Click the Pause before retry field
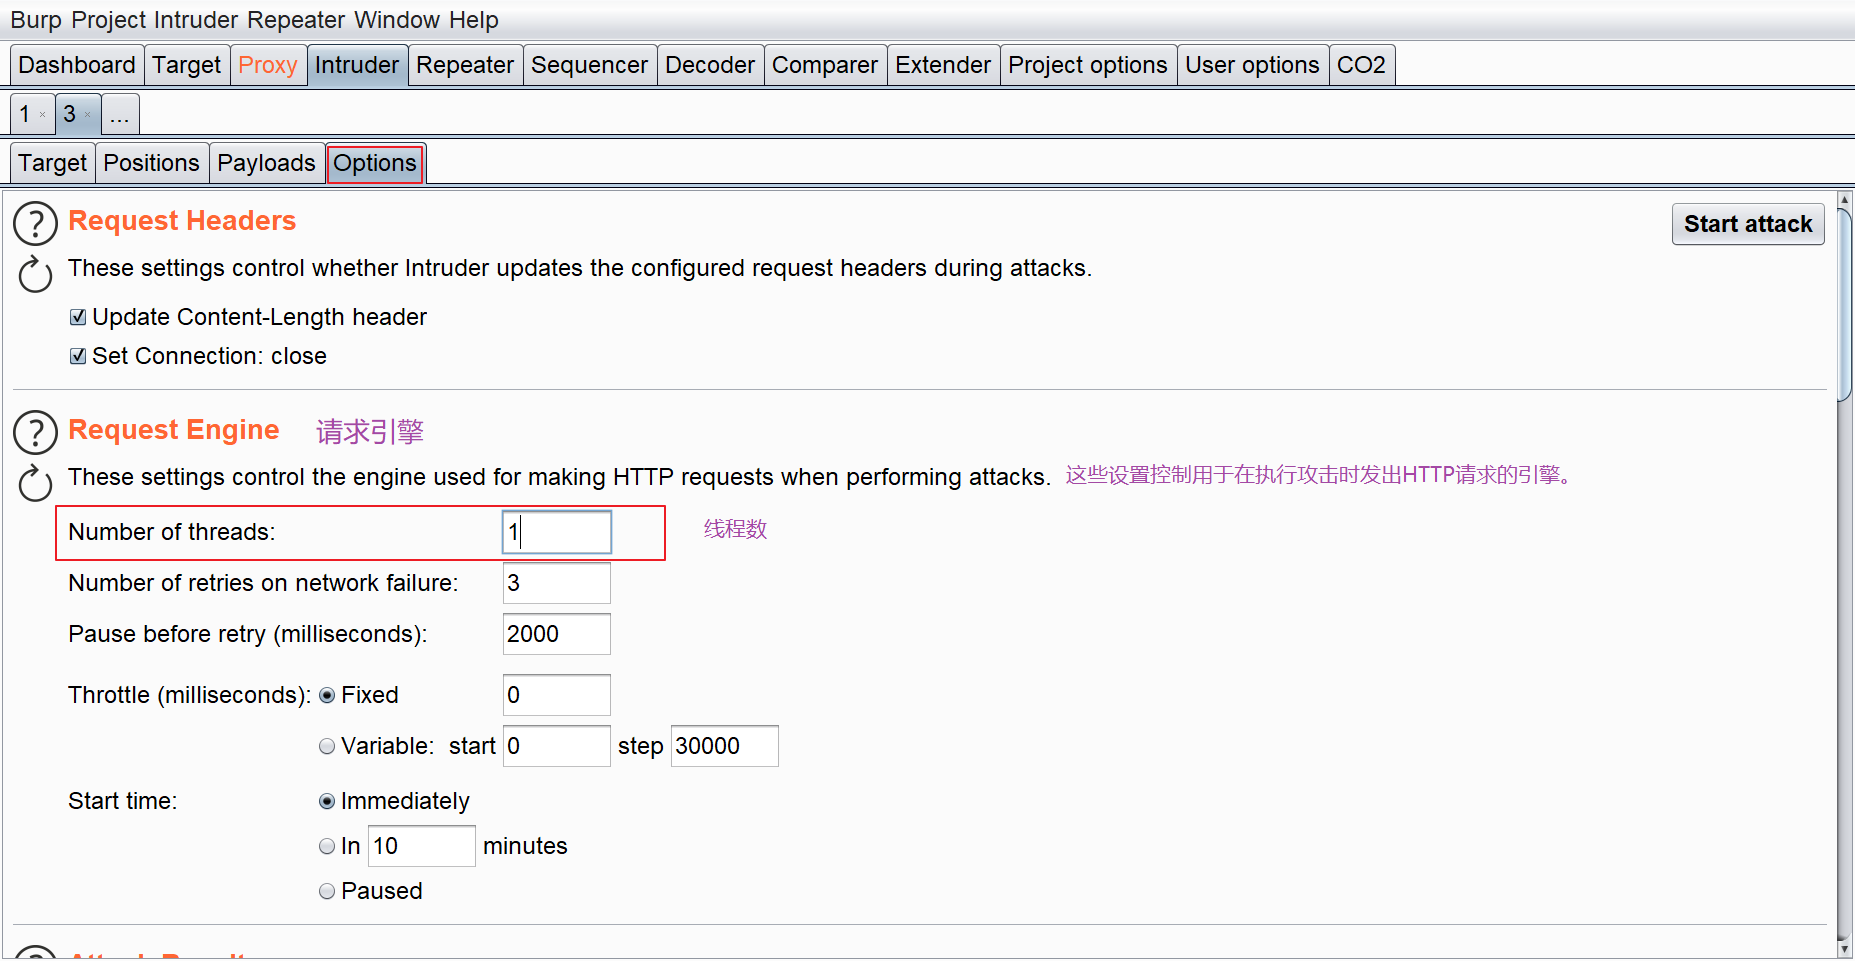 557,635
